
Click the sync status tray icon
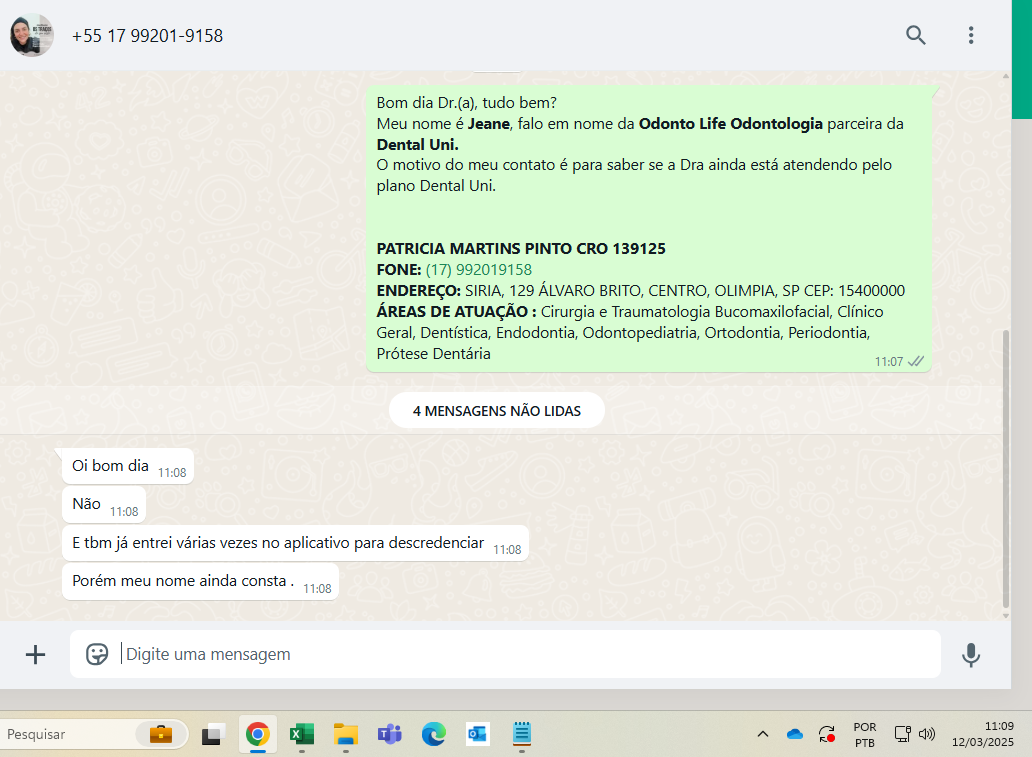(x=827, y=734)
